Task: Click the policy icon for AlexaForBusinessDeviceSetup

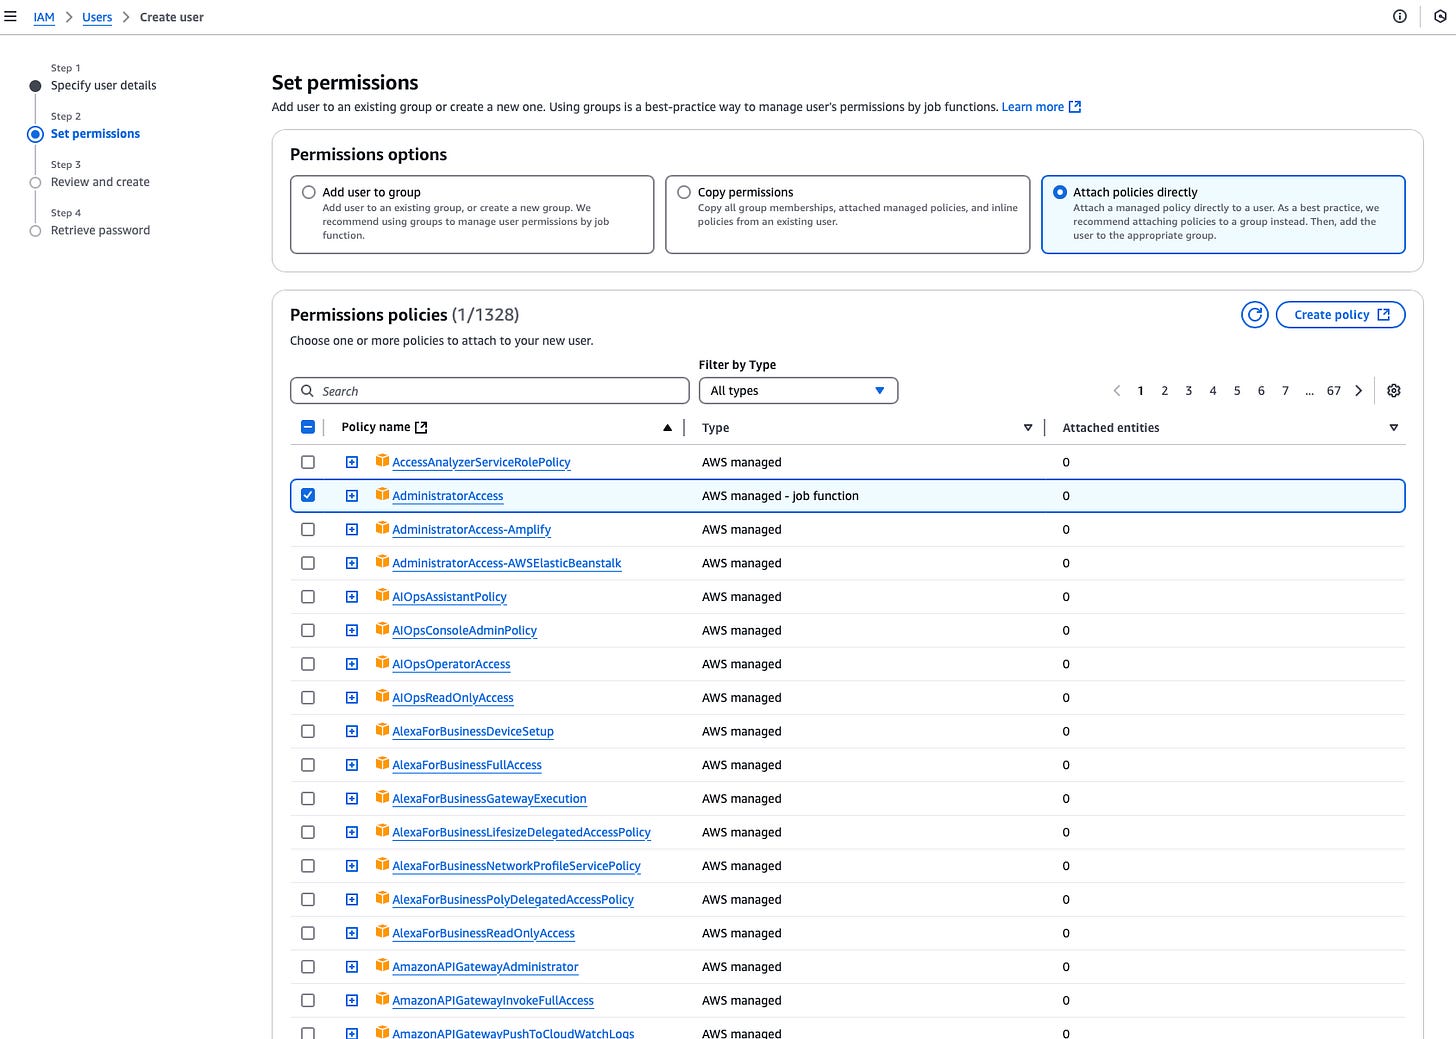Action: (x=382, y=730)
